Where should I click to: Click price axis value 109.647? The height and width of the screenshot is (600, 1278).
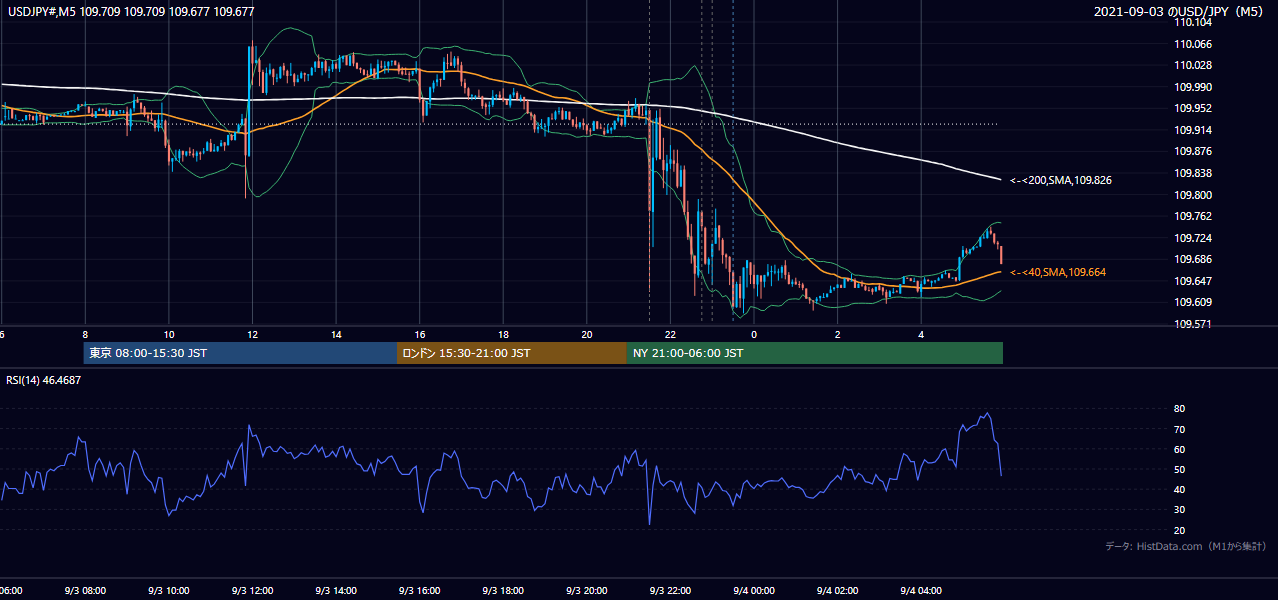point(1194,281)
